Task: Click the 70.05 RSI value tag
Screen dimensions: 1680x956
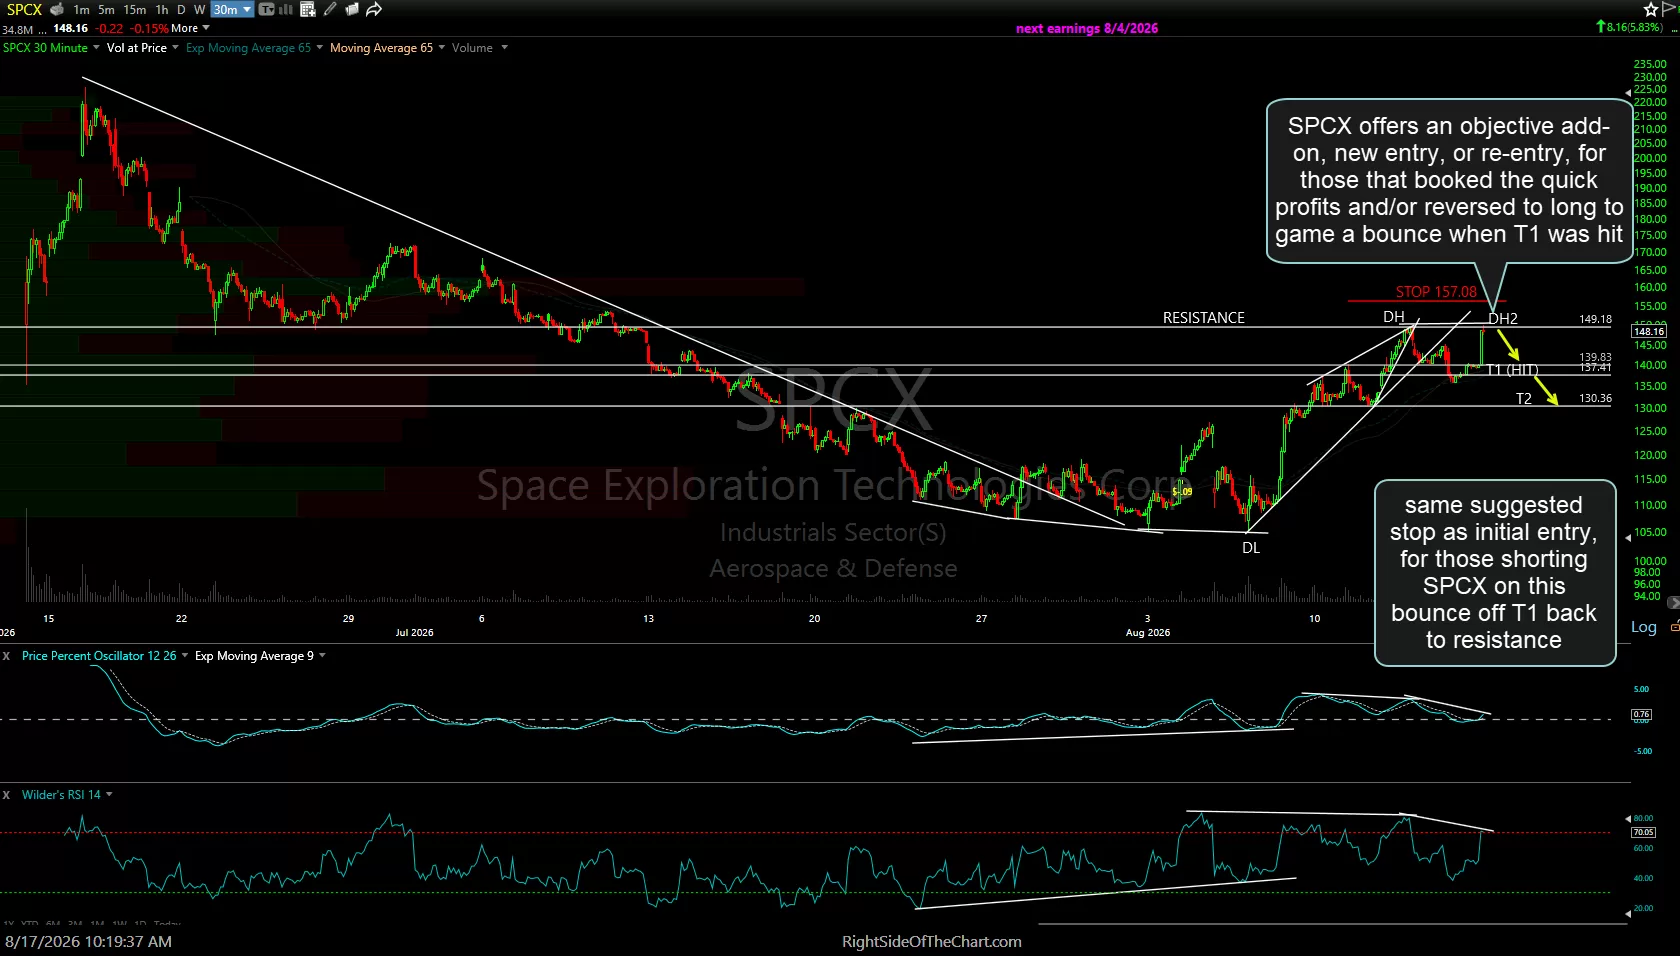Action: [x=1643, y=832]
